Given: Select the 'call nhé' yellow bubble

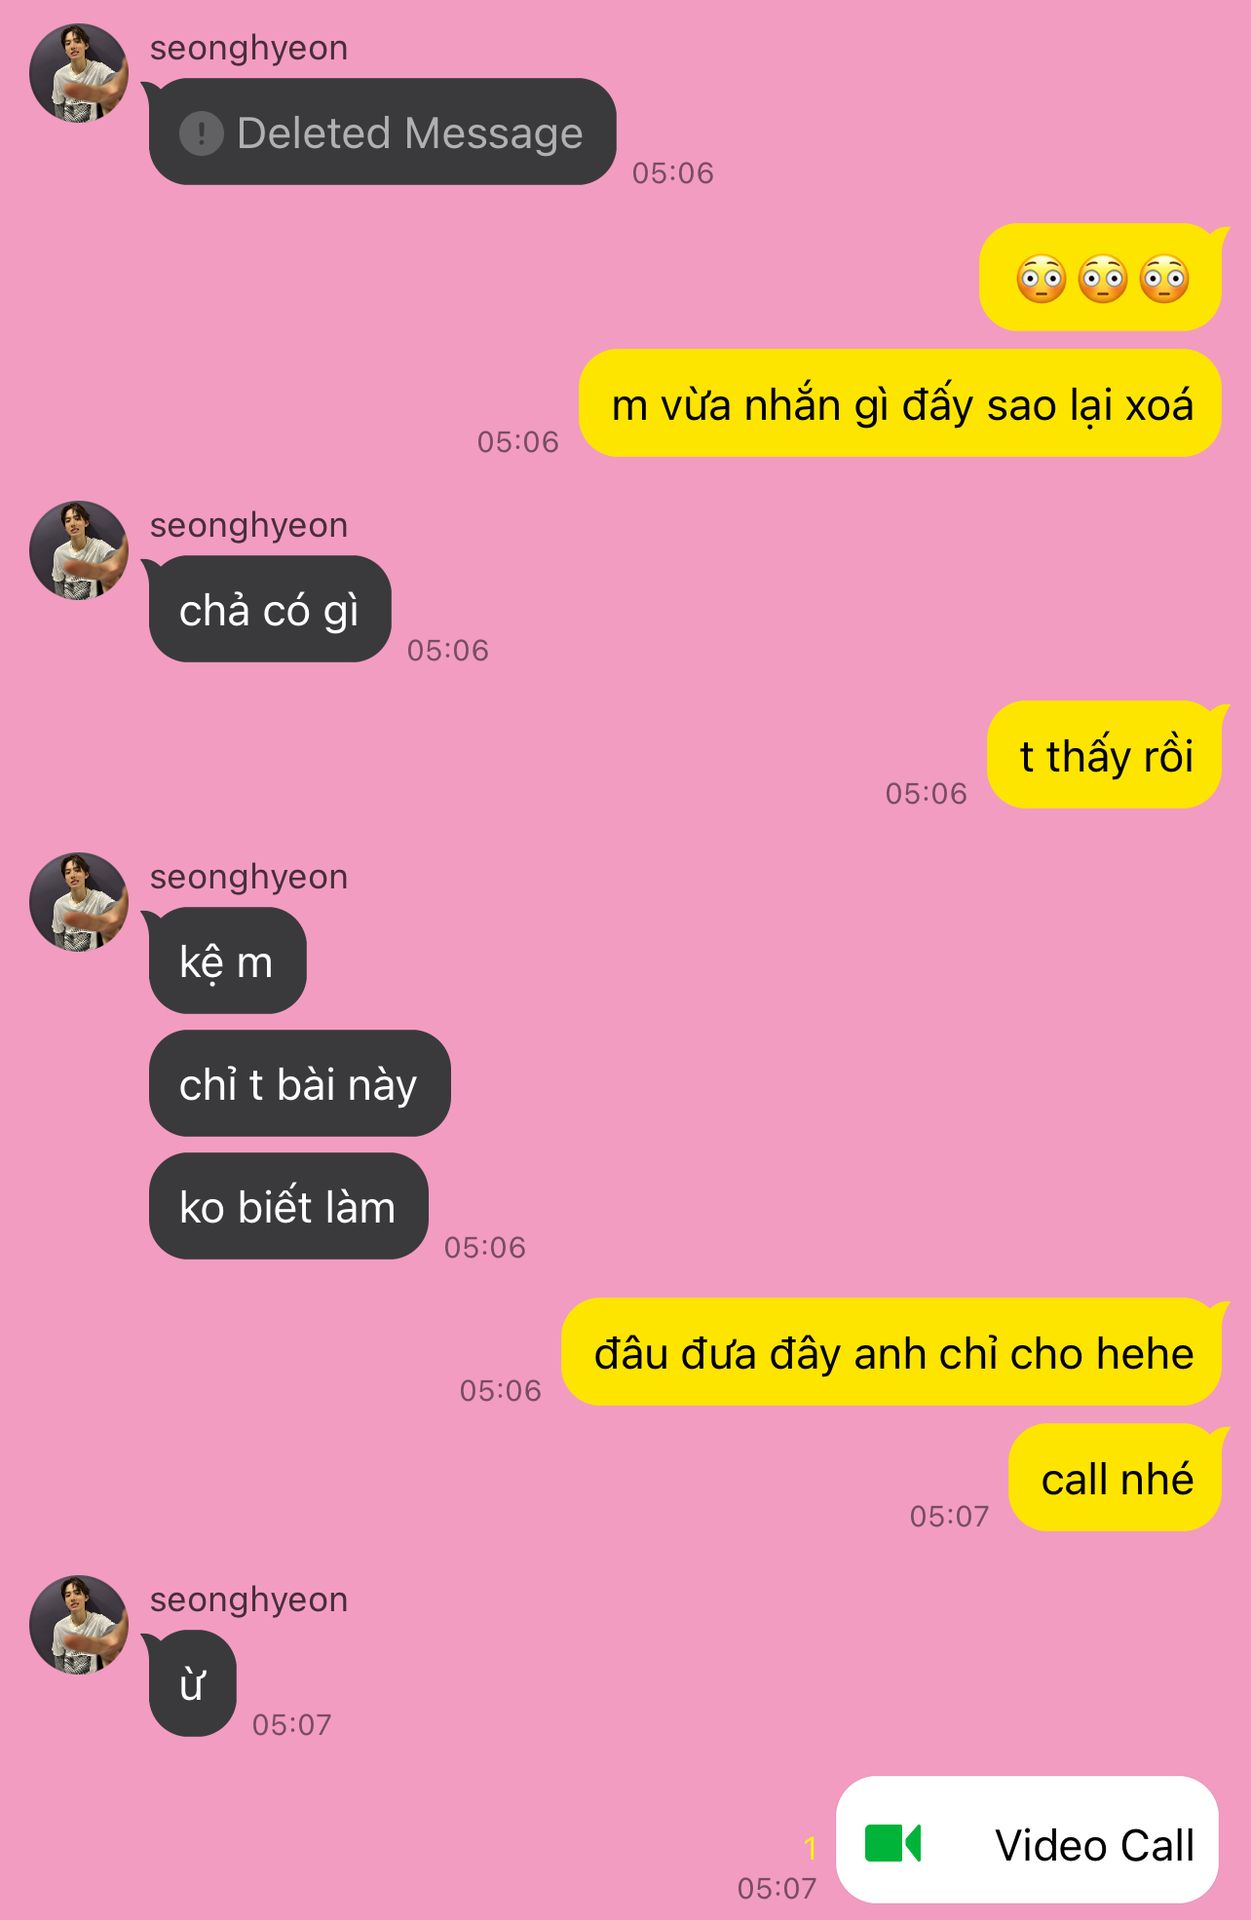Looking at the screenshot, I should click(x=1116, y=1478).
